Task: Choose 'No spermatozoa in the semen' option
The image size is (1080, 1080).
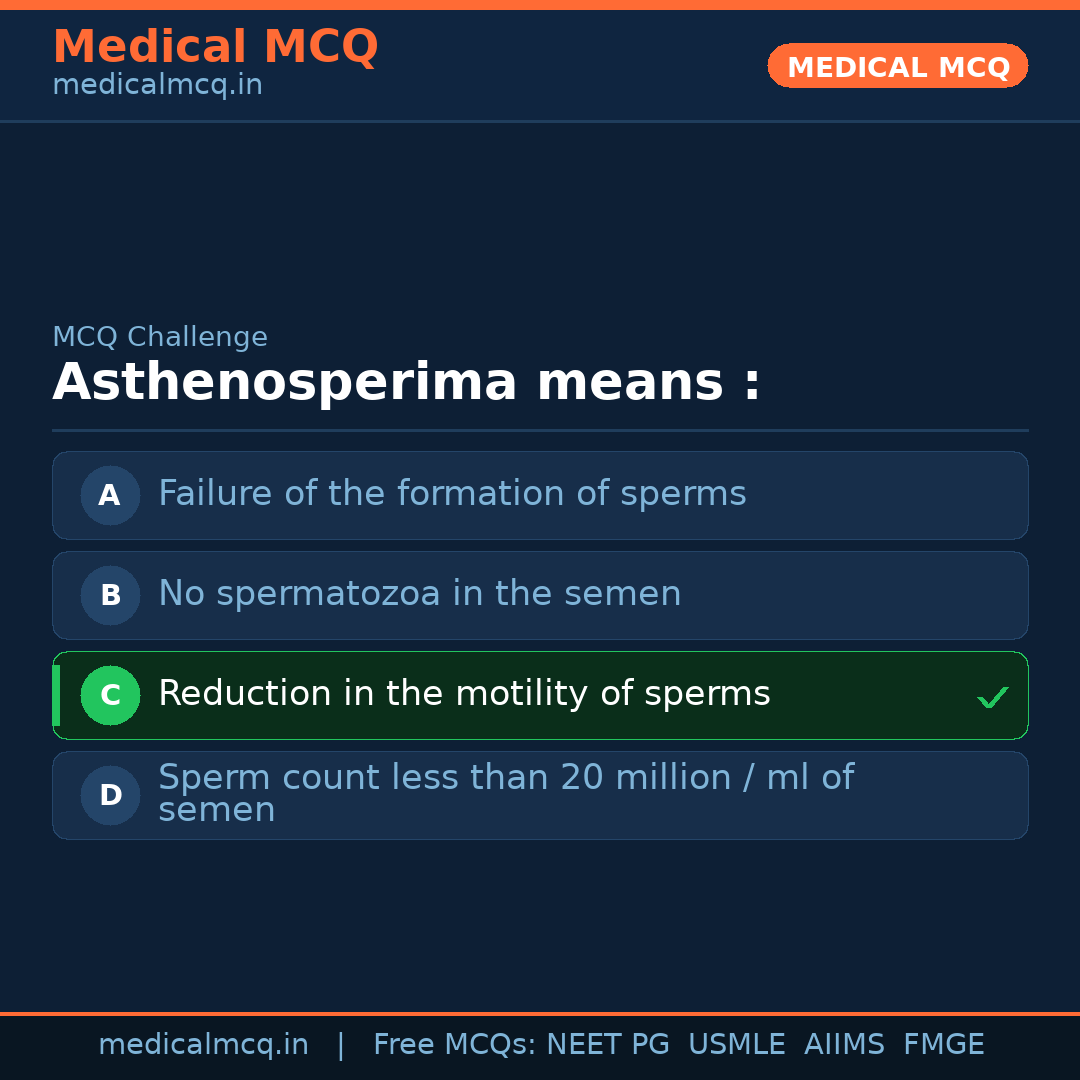Action: coord(420,594)
